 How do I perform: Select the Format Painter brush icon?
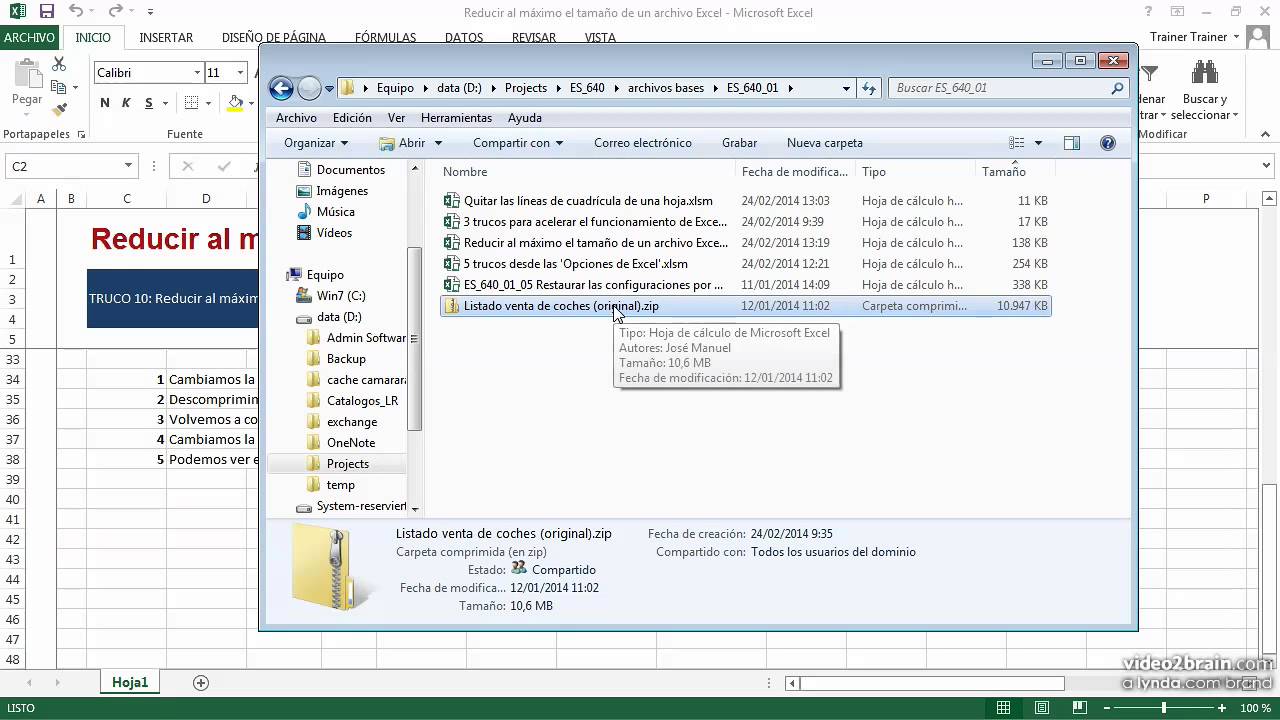pos(59,109)
